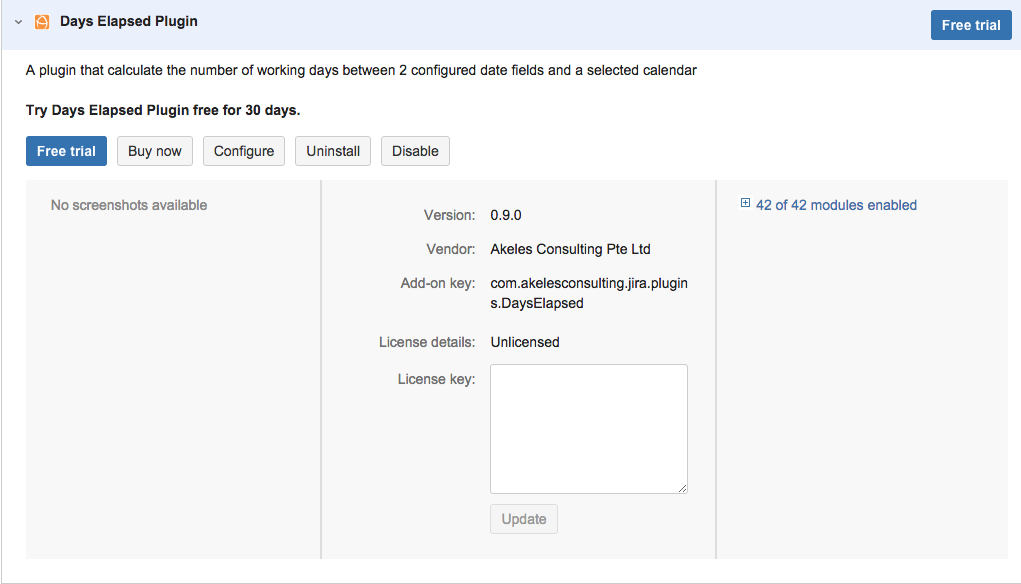
Task: Click the blue Free trial button below description
Action: point(66,150)
